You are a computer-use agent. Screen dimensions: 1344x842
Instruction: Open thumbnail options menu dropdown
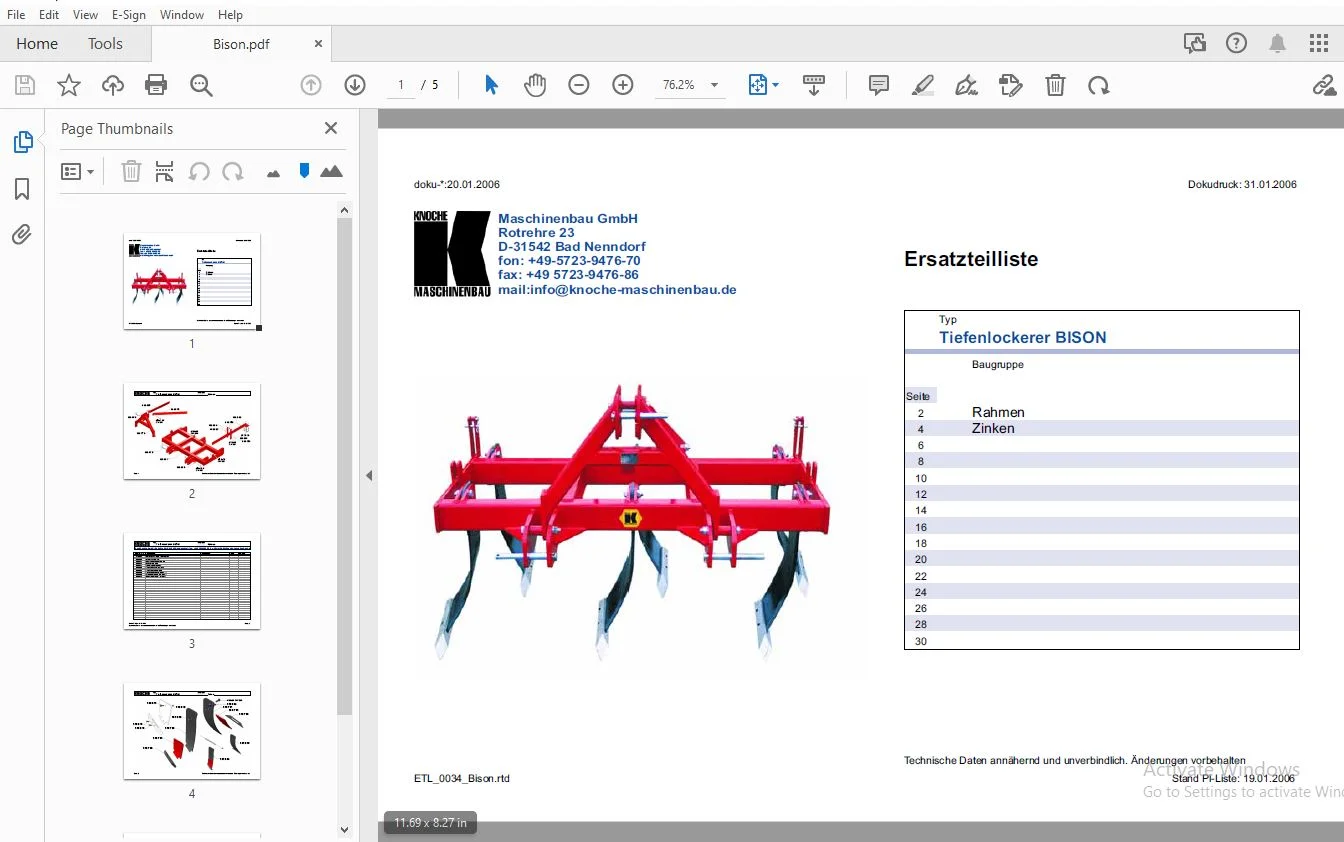click(77, 172)
